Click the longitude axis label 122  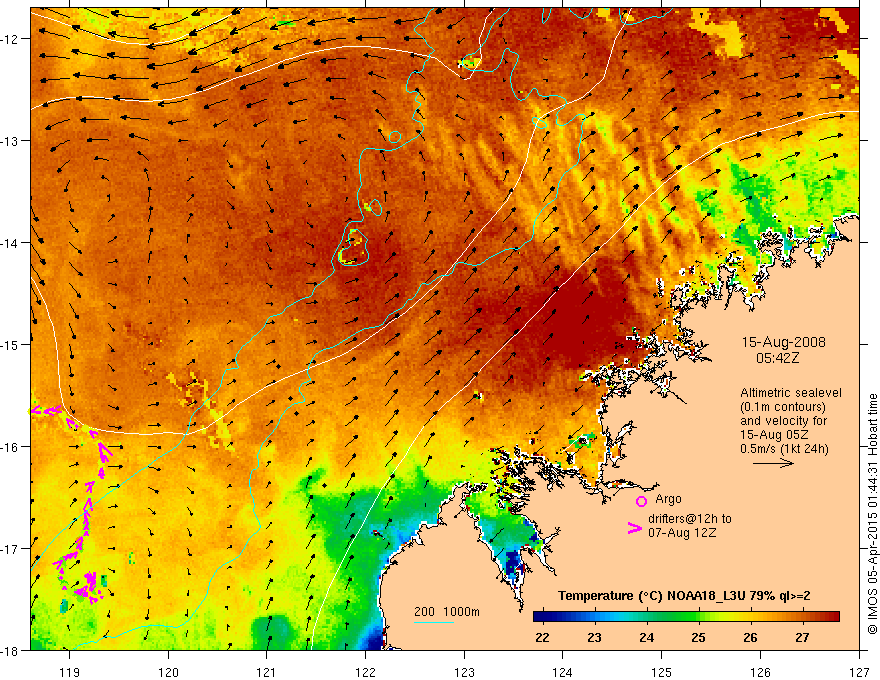[365, 672]
